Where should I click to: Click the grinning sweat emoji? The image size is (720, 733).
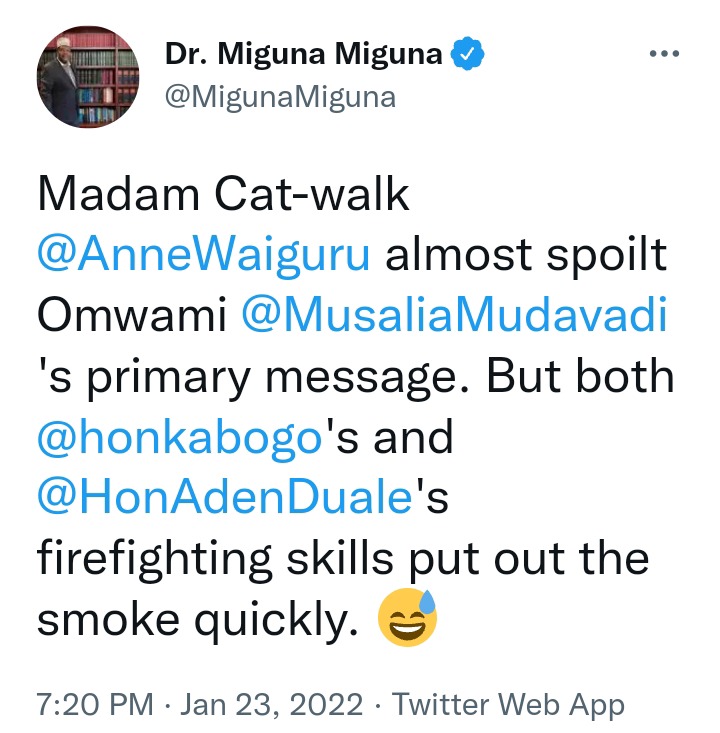click(x=407, y=618)
